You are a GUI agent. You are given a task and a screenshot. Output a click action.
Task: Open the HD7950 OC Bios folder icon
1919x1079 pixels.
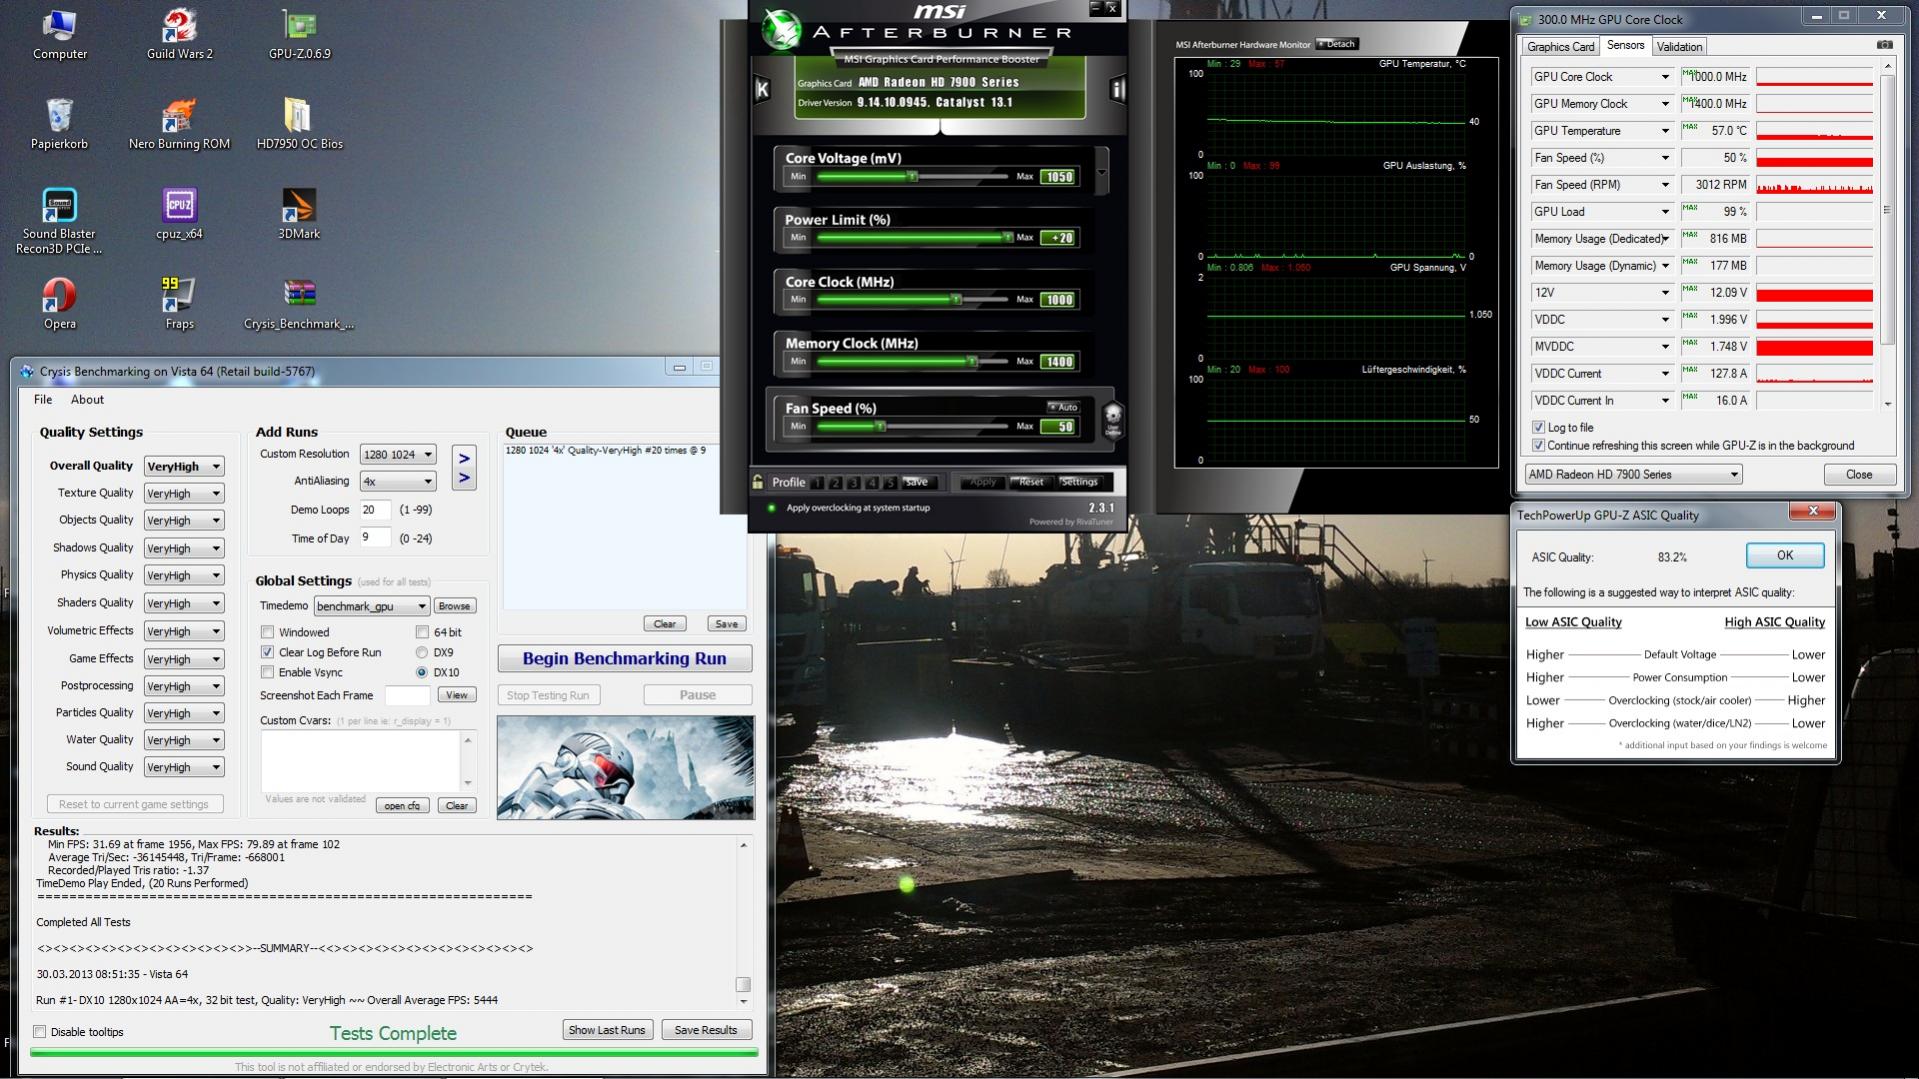point(300,123)
